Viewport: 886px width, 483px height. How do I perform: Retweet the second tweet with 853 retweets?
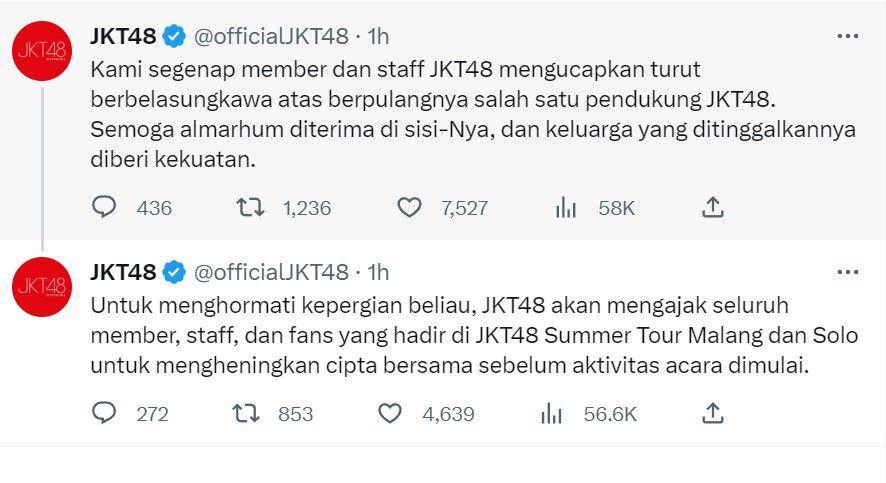(246, 413)
